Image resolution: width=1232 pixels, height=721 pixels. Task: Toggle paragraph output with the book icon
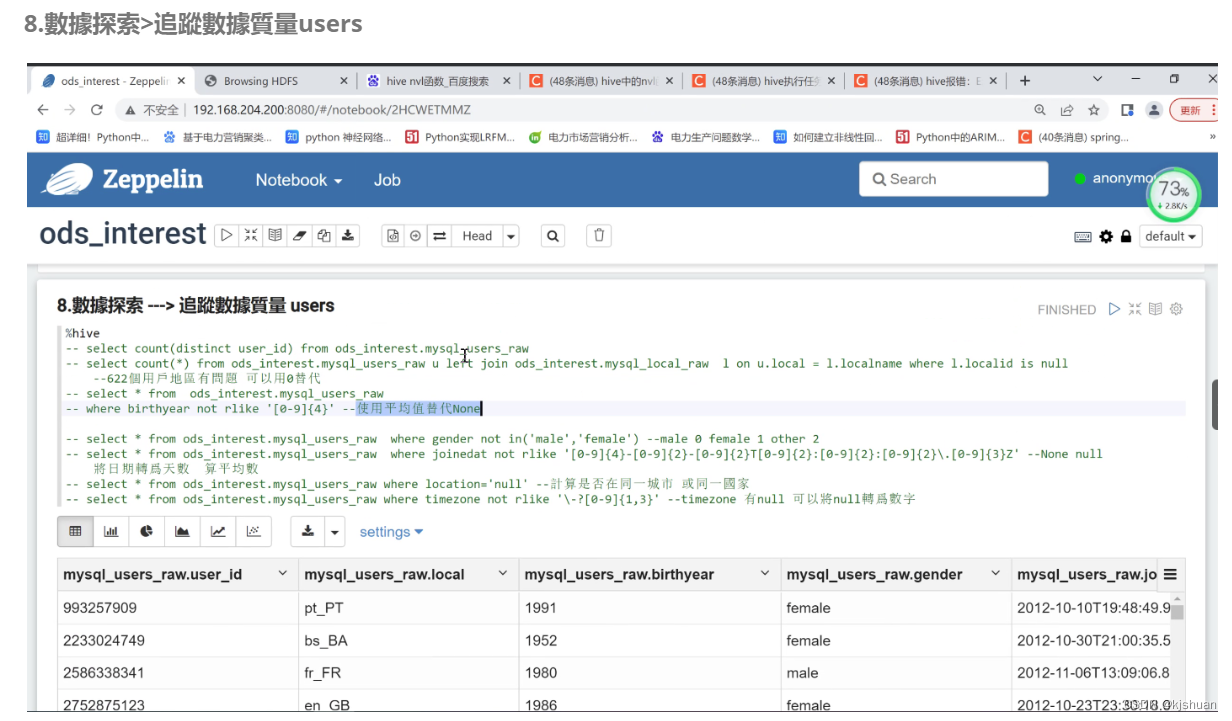tap(1155, 309)
